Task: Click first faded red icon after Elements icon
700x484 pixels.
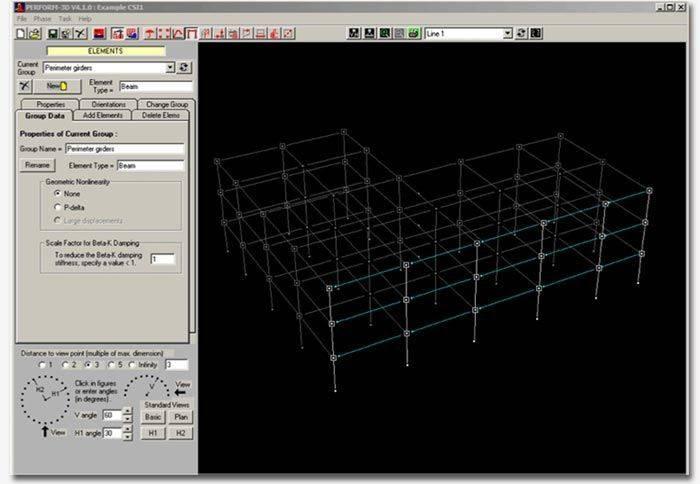Action: [205, 33]
